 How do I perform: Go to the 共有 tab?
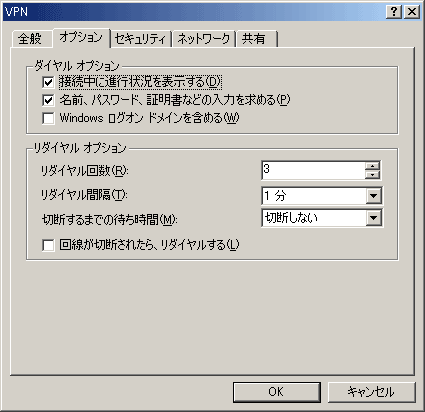[x=256, y=39]
